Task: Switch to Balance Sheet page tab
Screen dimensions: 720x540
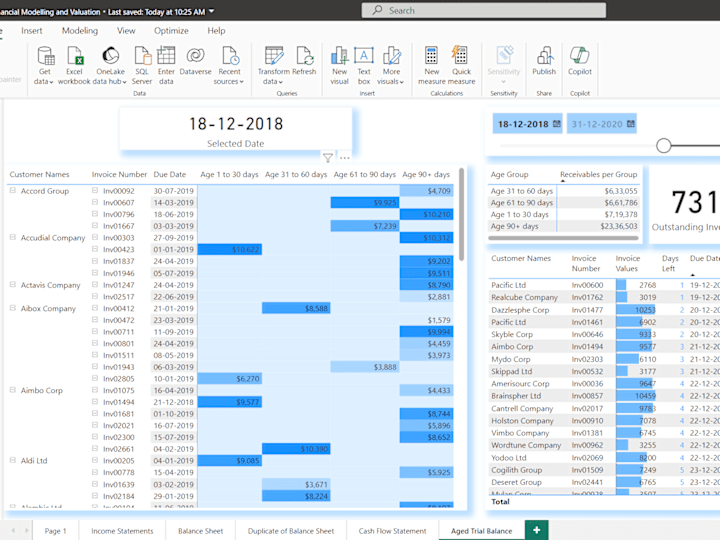Action: (x=200, y=531)
